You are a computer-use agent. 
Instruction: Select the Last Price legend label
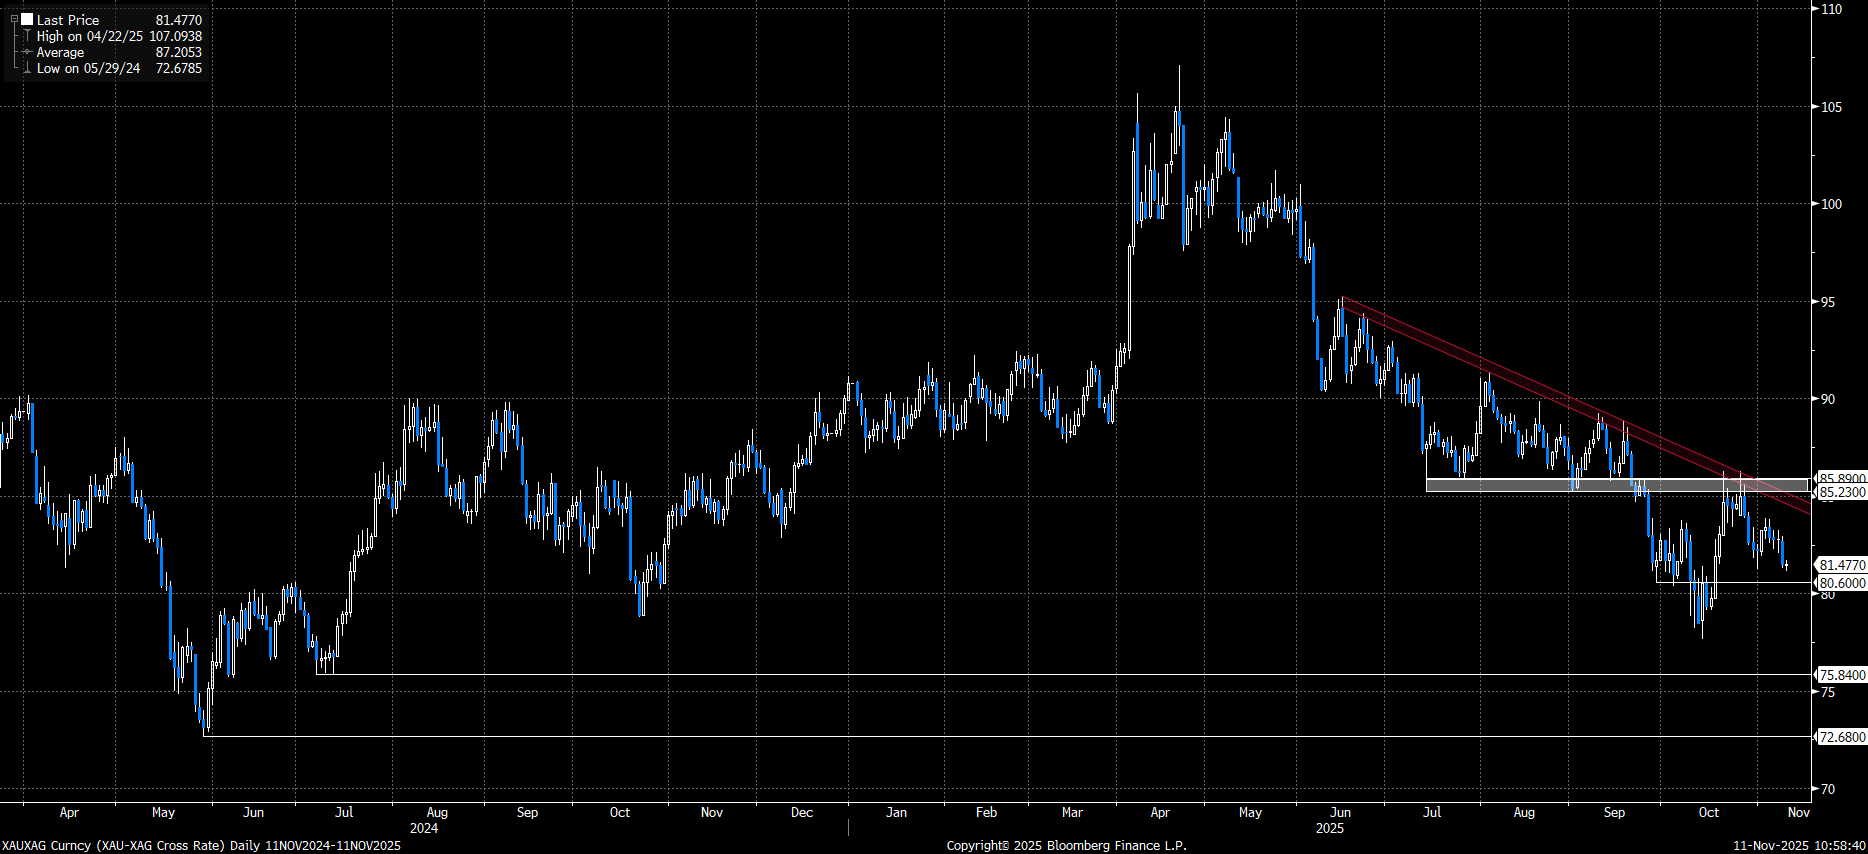(68, 20)
